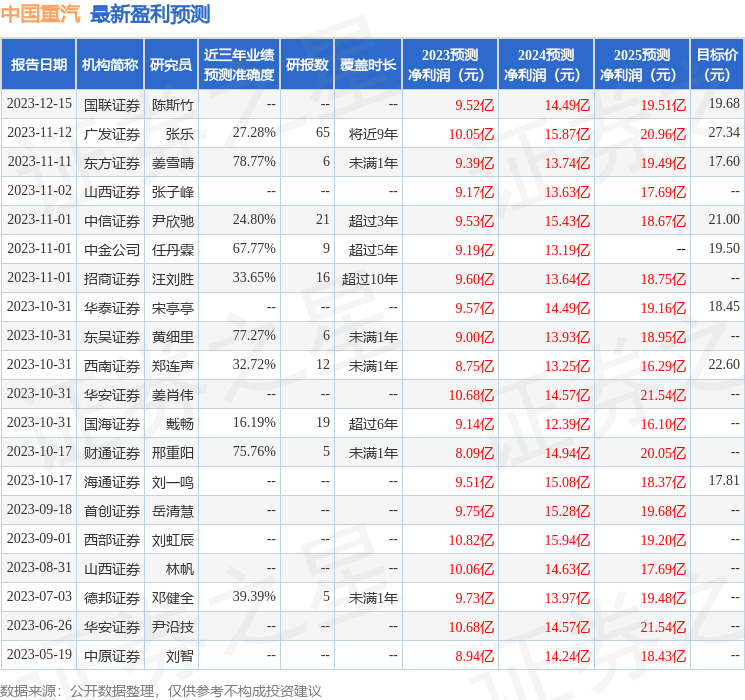Image resolution: width=745 pixels, height=700 pixels.
Task: Select the 中金公司 institution cell
Action: click(x=112, y=250)
